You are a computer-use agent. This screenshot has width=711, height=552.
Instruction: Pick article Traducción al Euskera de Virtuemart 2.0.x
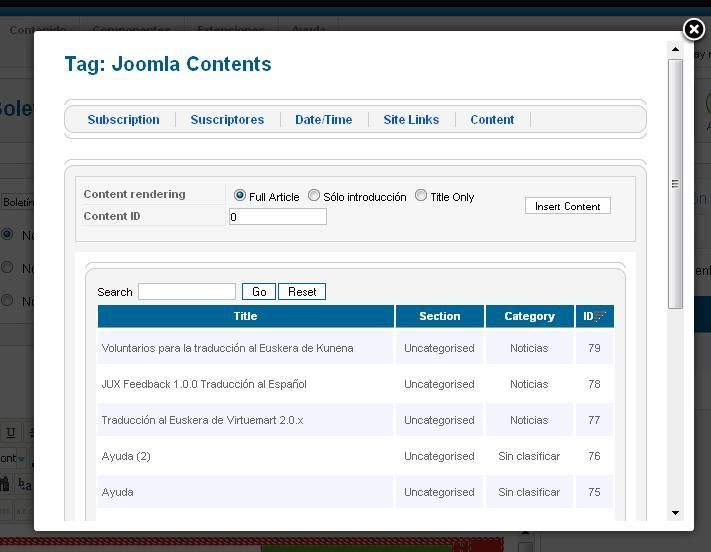click(x=202, y=420)
